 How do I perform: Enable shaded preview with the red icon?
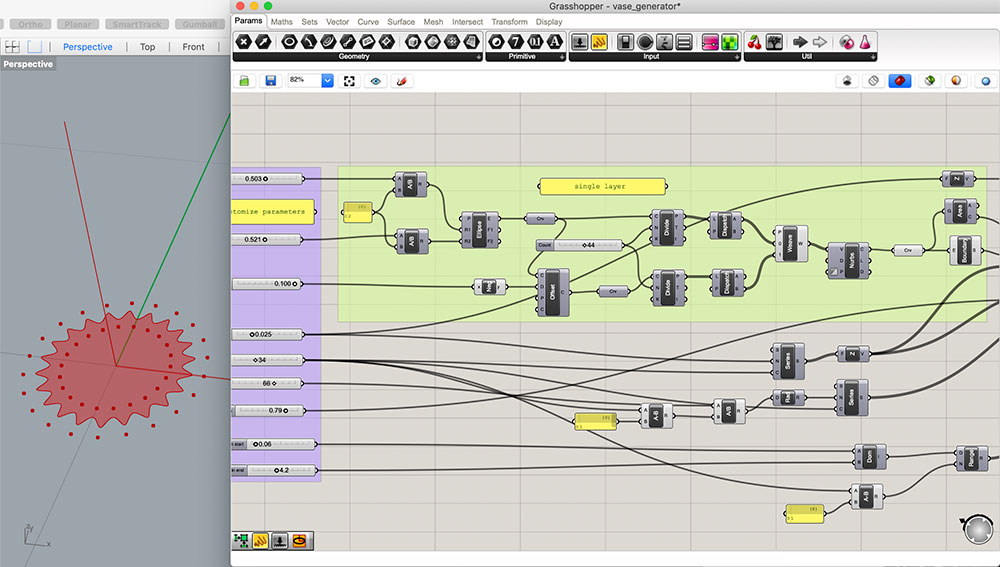[899, 81]
